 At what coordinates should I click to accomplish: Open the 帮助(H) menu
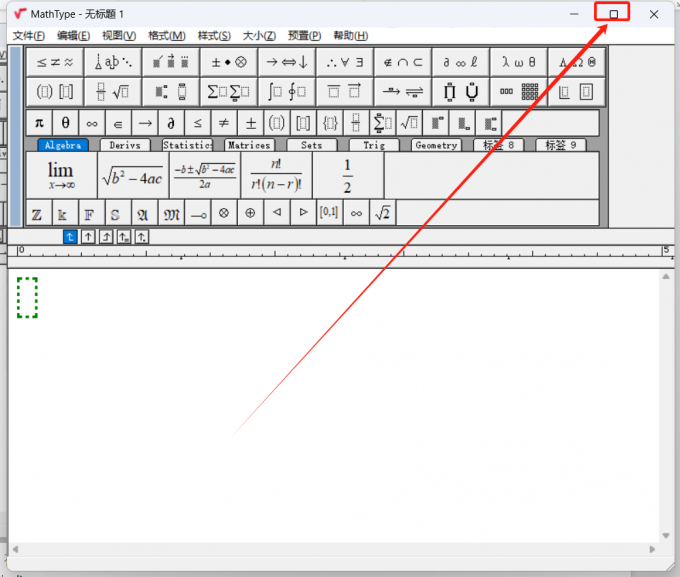(350, 36)
